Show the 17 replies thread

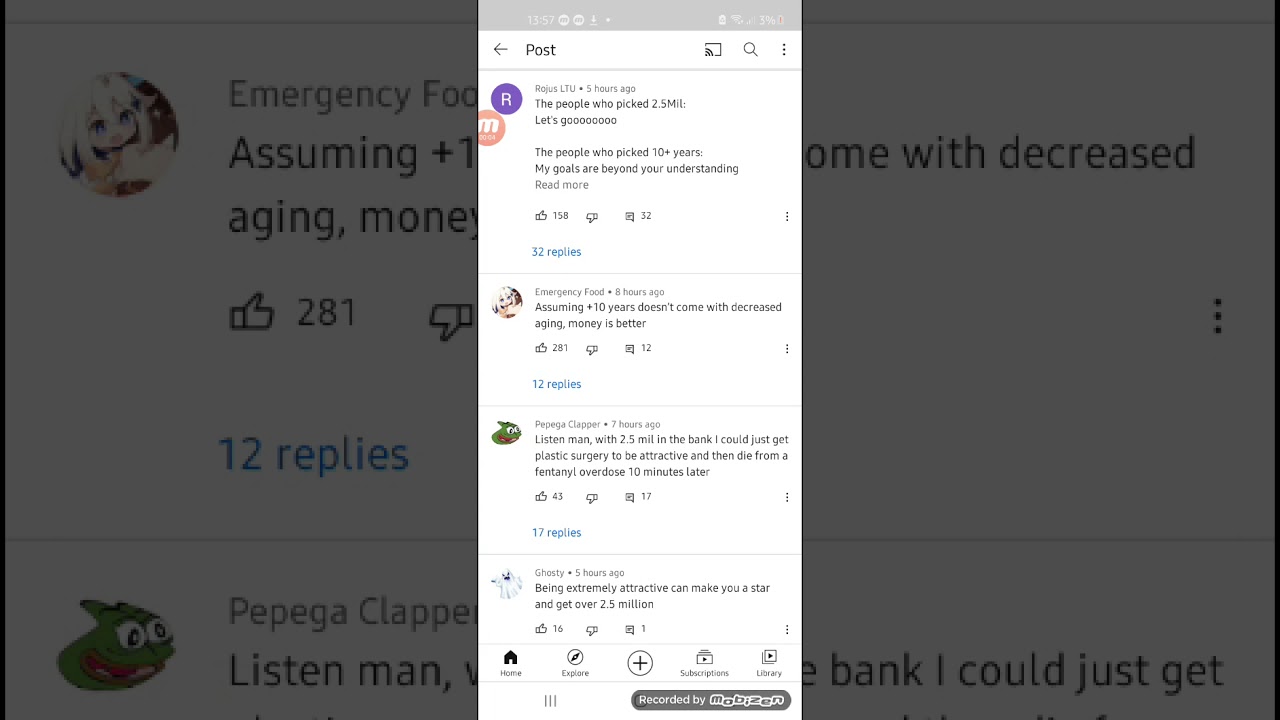[556, 533]
